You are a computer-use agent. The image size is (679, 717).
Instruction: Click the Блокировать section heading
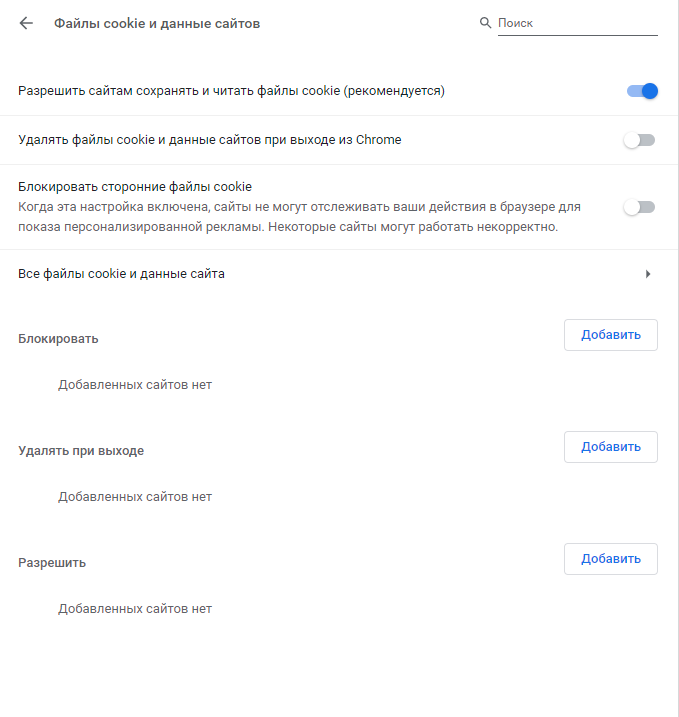click(x=58, y=339)
